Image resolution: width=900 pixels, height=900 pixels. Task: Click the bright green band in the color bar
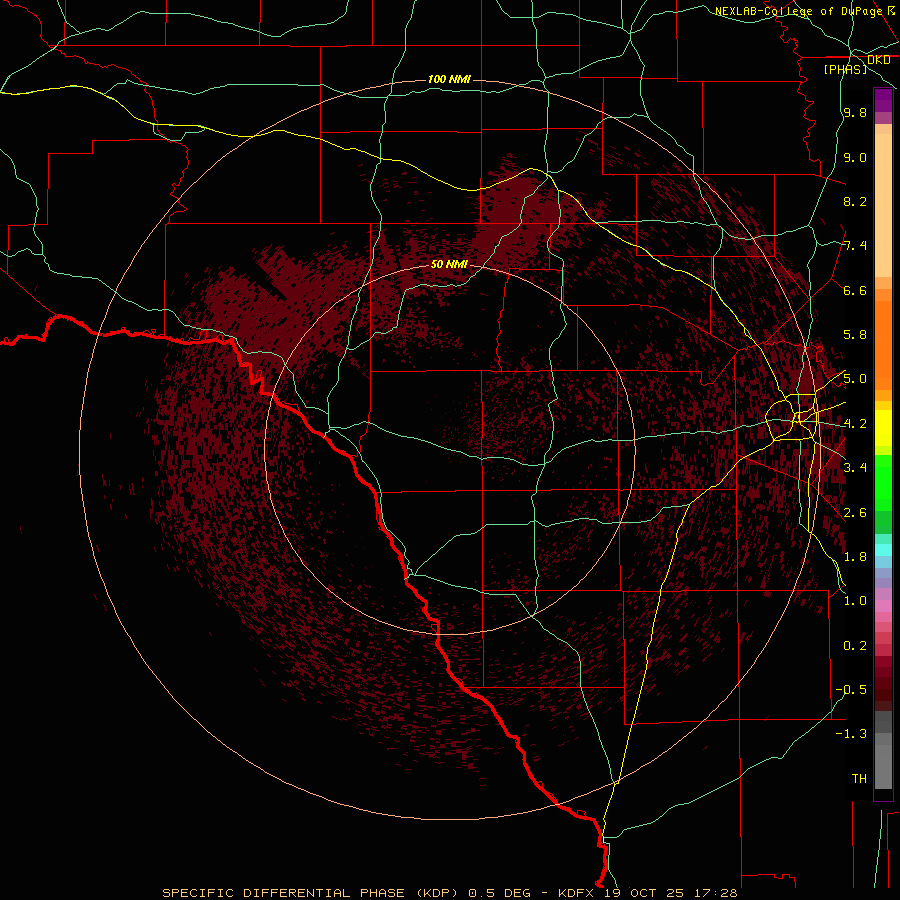pos(883,482)
